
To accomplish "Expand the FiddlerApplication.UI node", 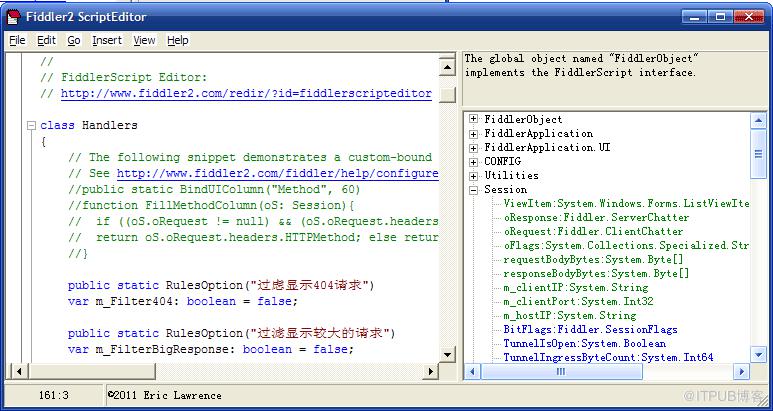I will click(473, 148).
